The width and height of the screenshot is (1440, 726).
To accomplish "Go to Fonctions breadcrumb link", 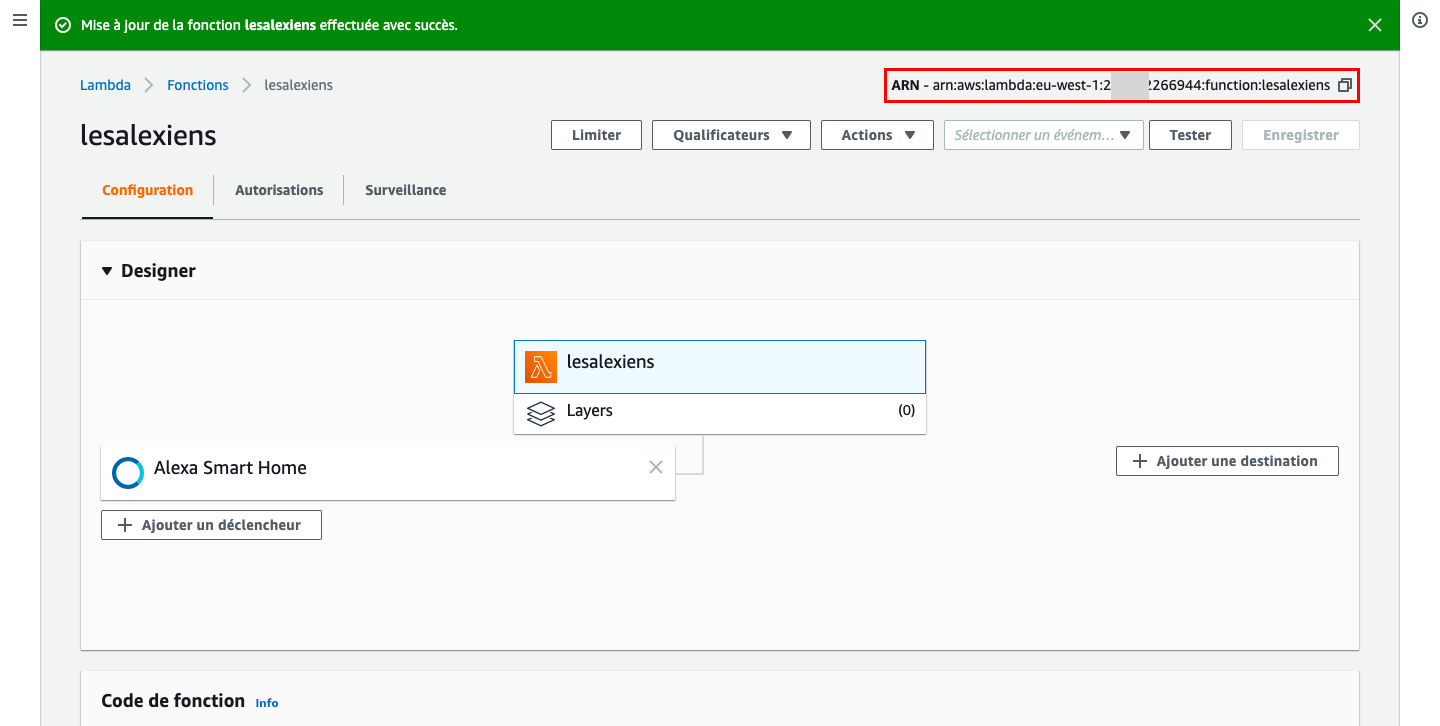I will [x=198, y=85].
